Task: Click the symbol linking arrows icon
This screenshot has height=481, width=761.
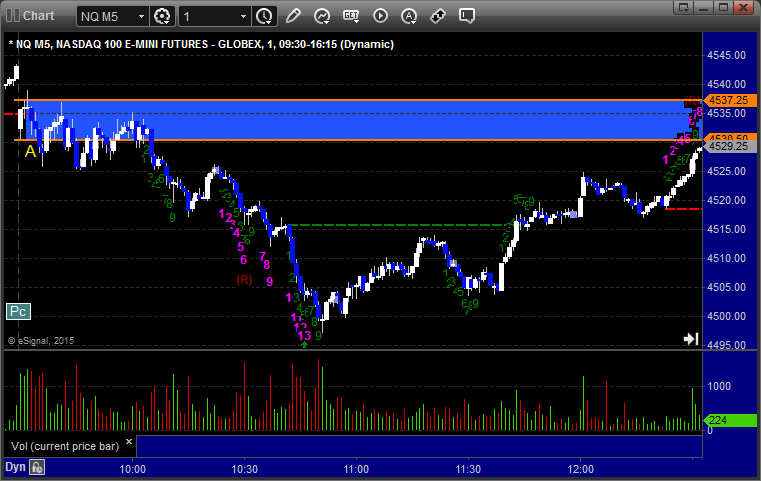Action: (x=438, y=16)
